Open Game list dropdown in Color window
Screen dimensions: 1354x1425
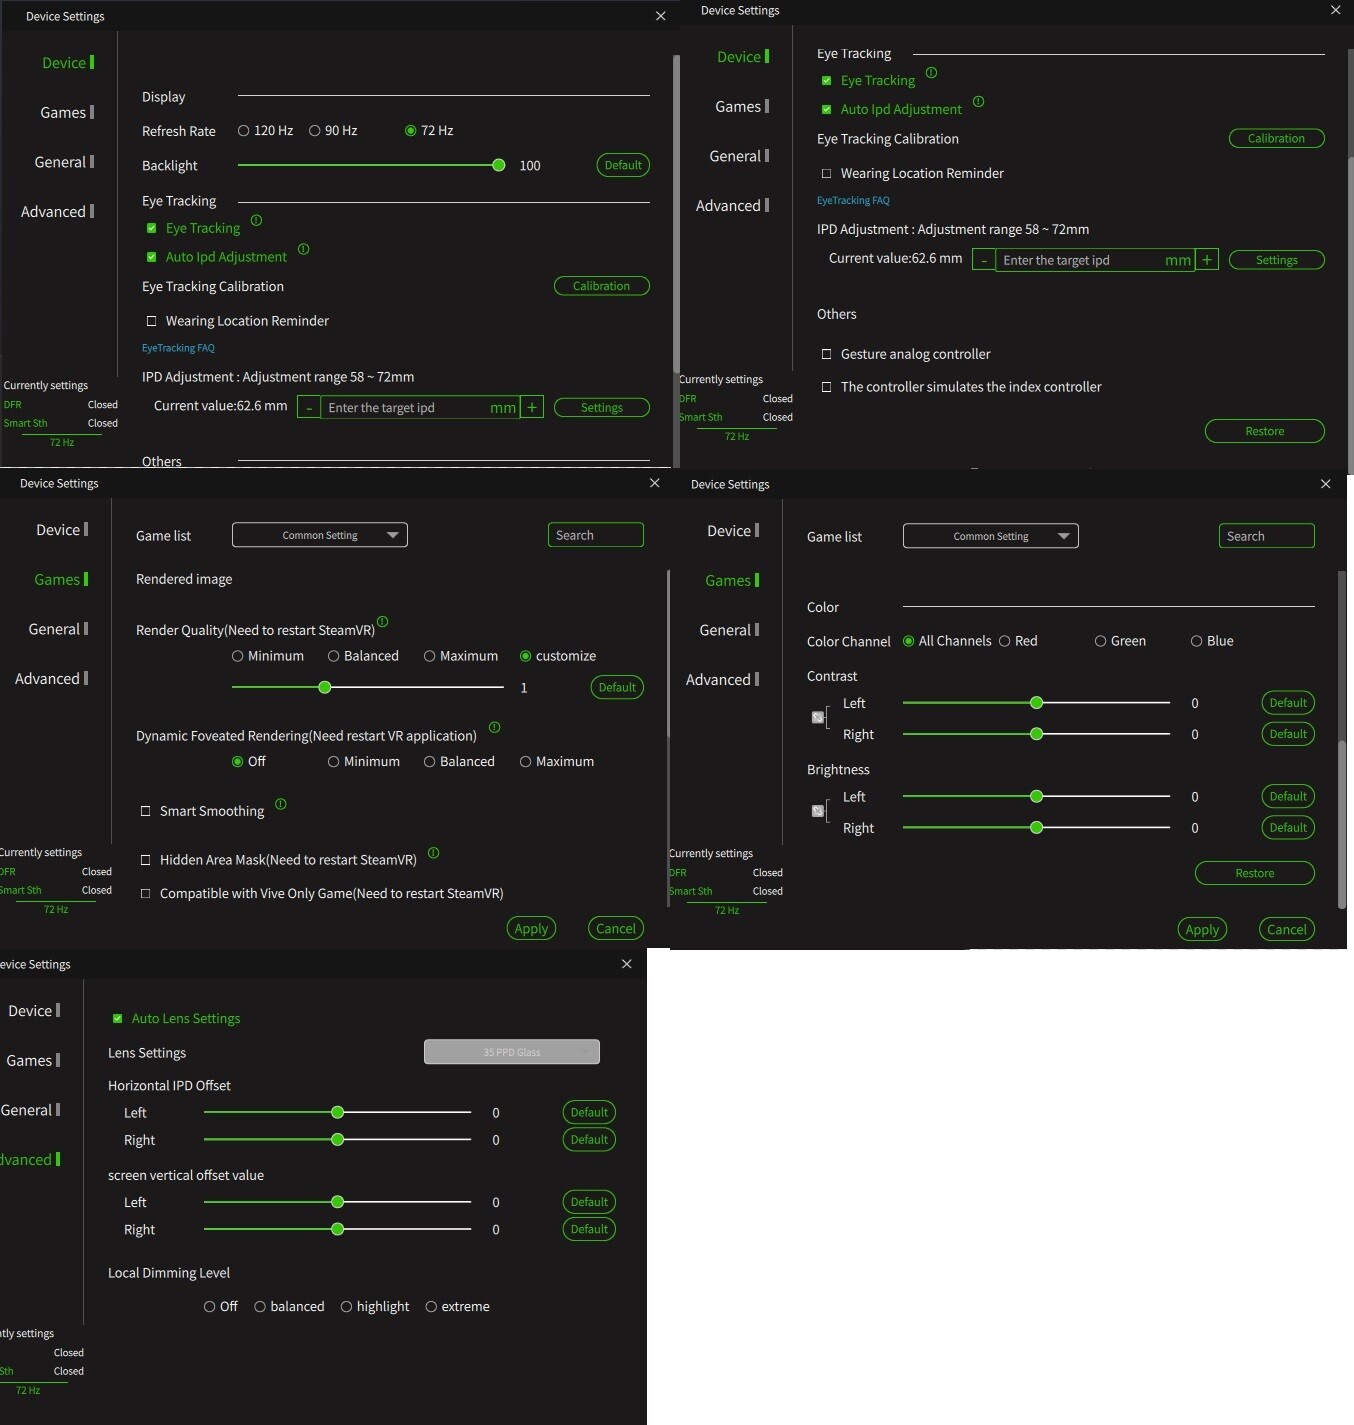point(991,536)
